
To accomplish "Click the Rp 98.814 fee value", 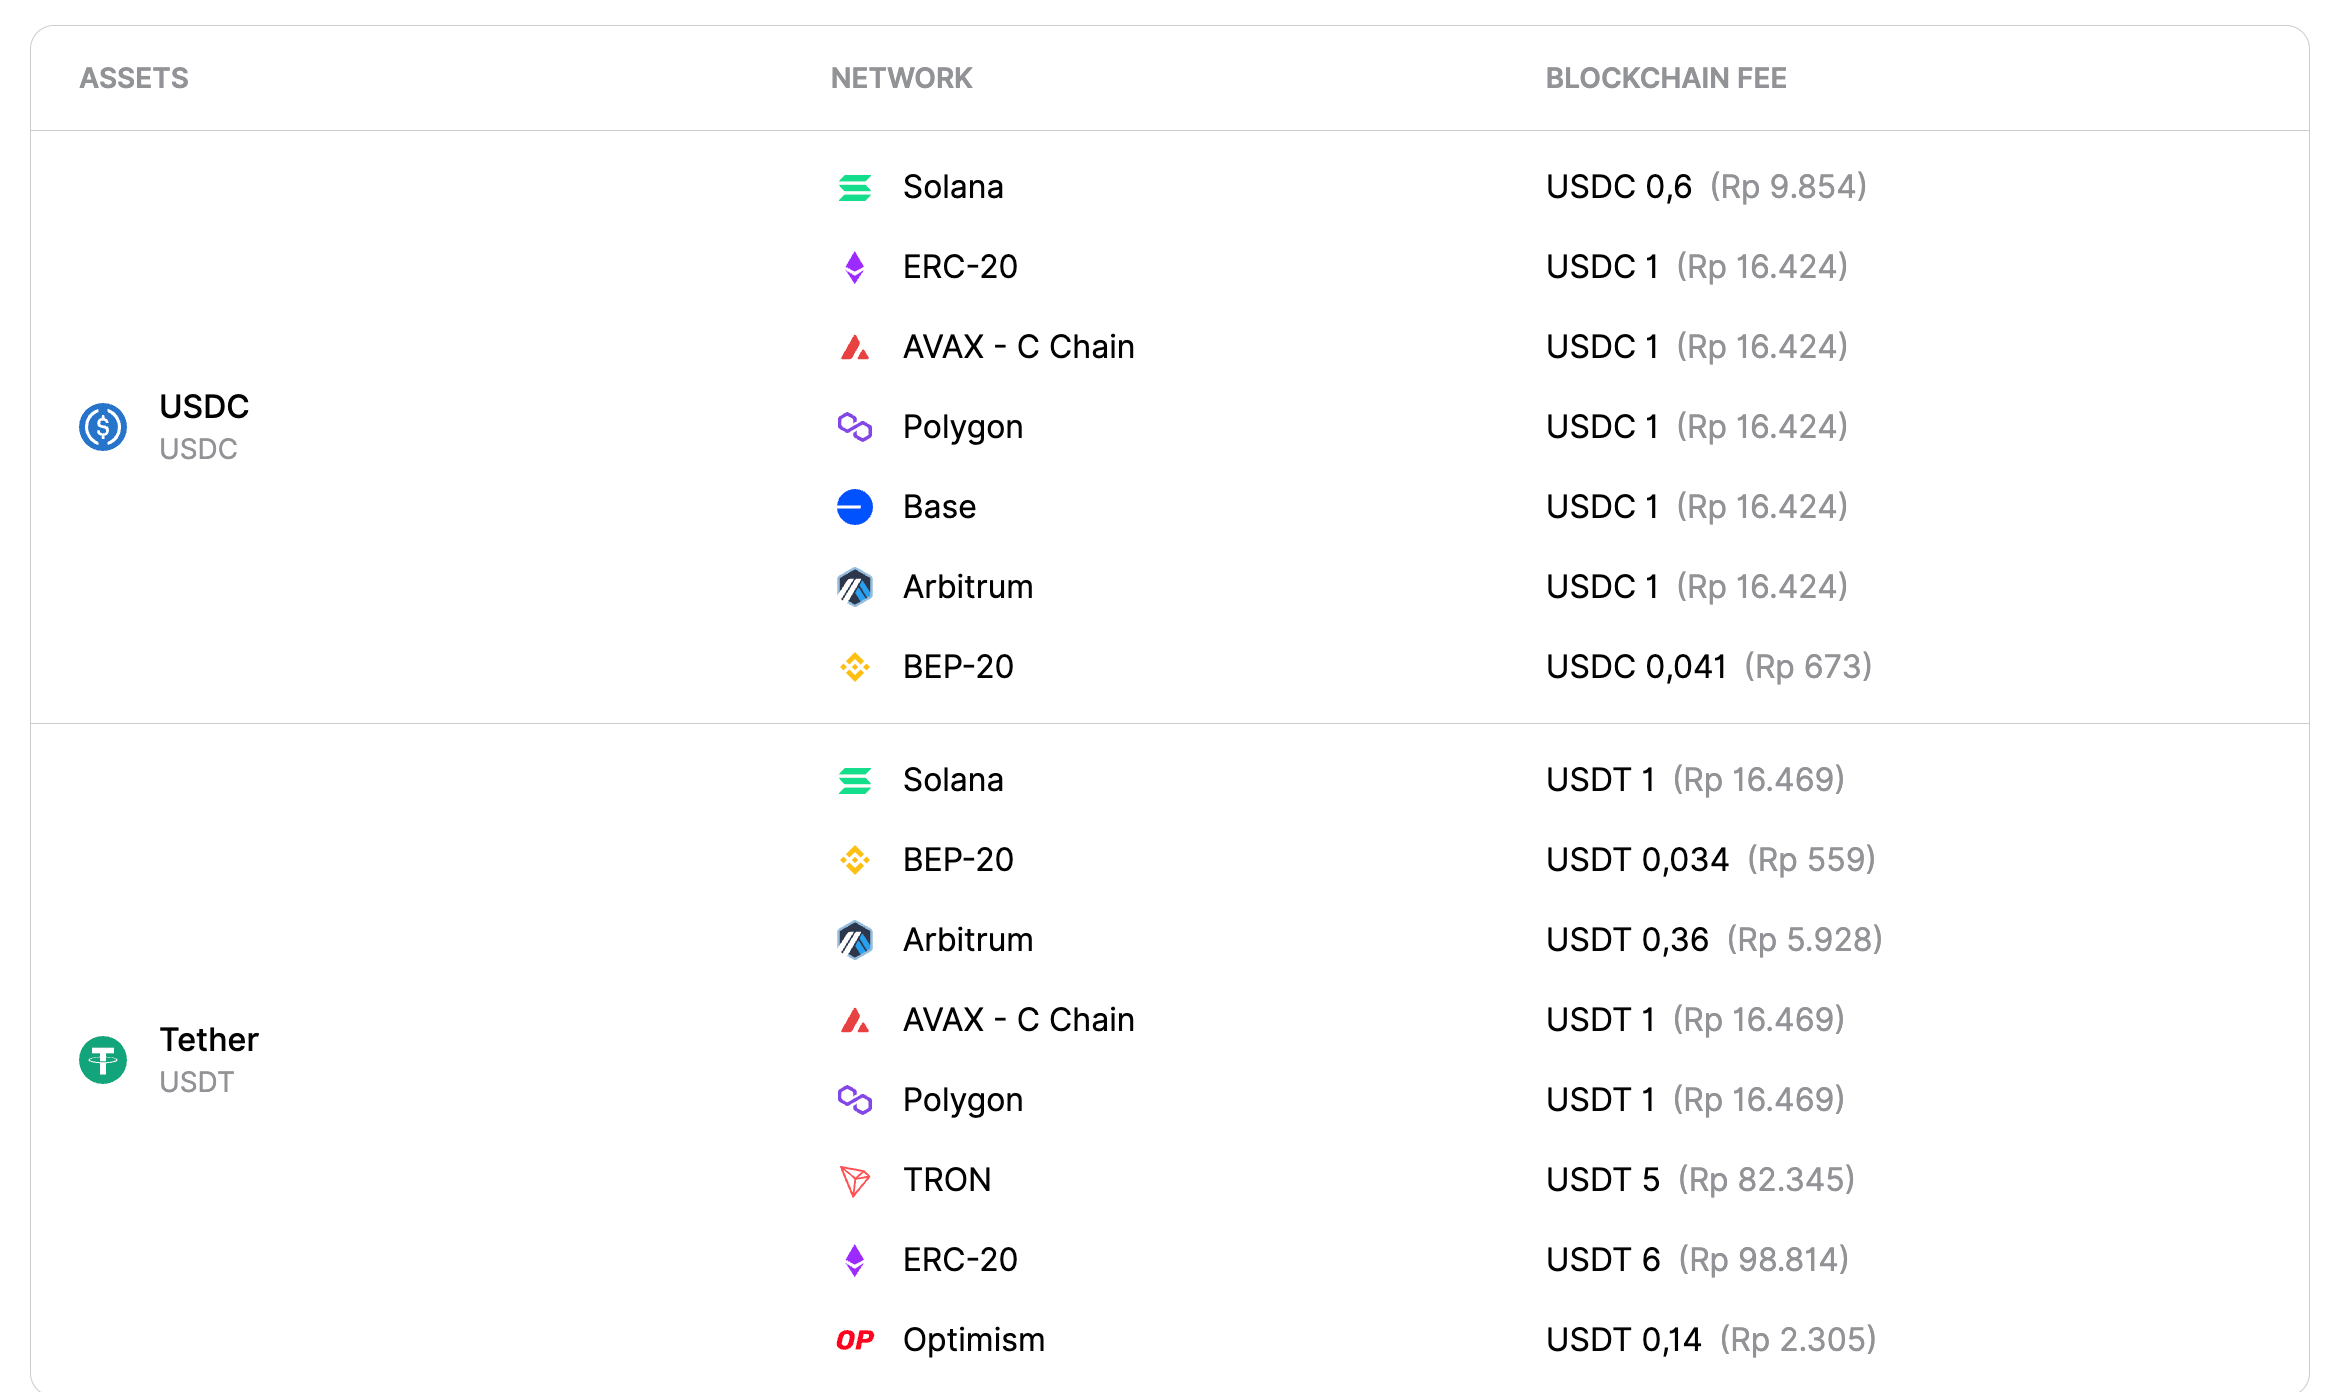I will pyautogui.click(x=1764, y=1260).
